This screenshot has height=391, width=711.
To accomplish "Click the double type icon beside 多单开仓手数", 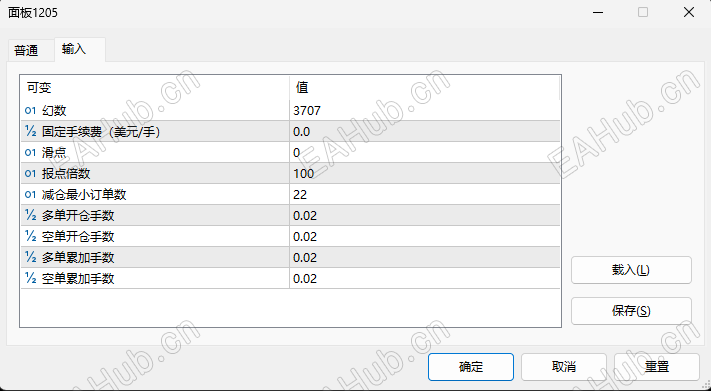I will pyautogui.click(x=30, y=215).
